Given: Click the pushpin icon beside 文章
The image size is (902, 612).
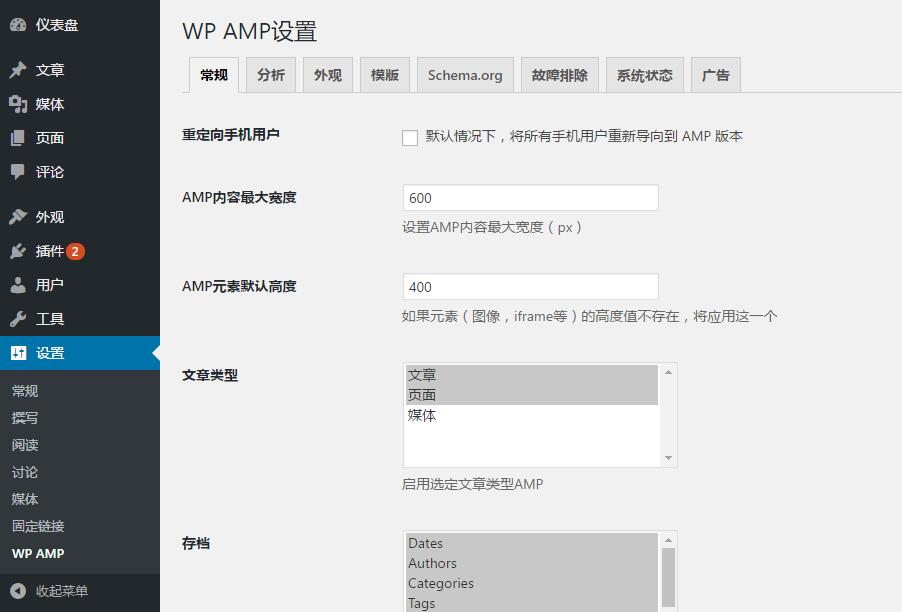Looking at the screenshot, I should point(18,70).
